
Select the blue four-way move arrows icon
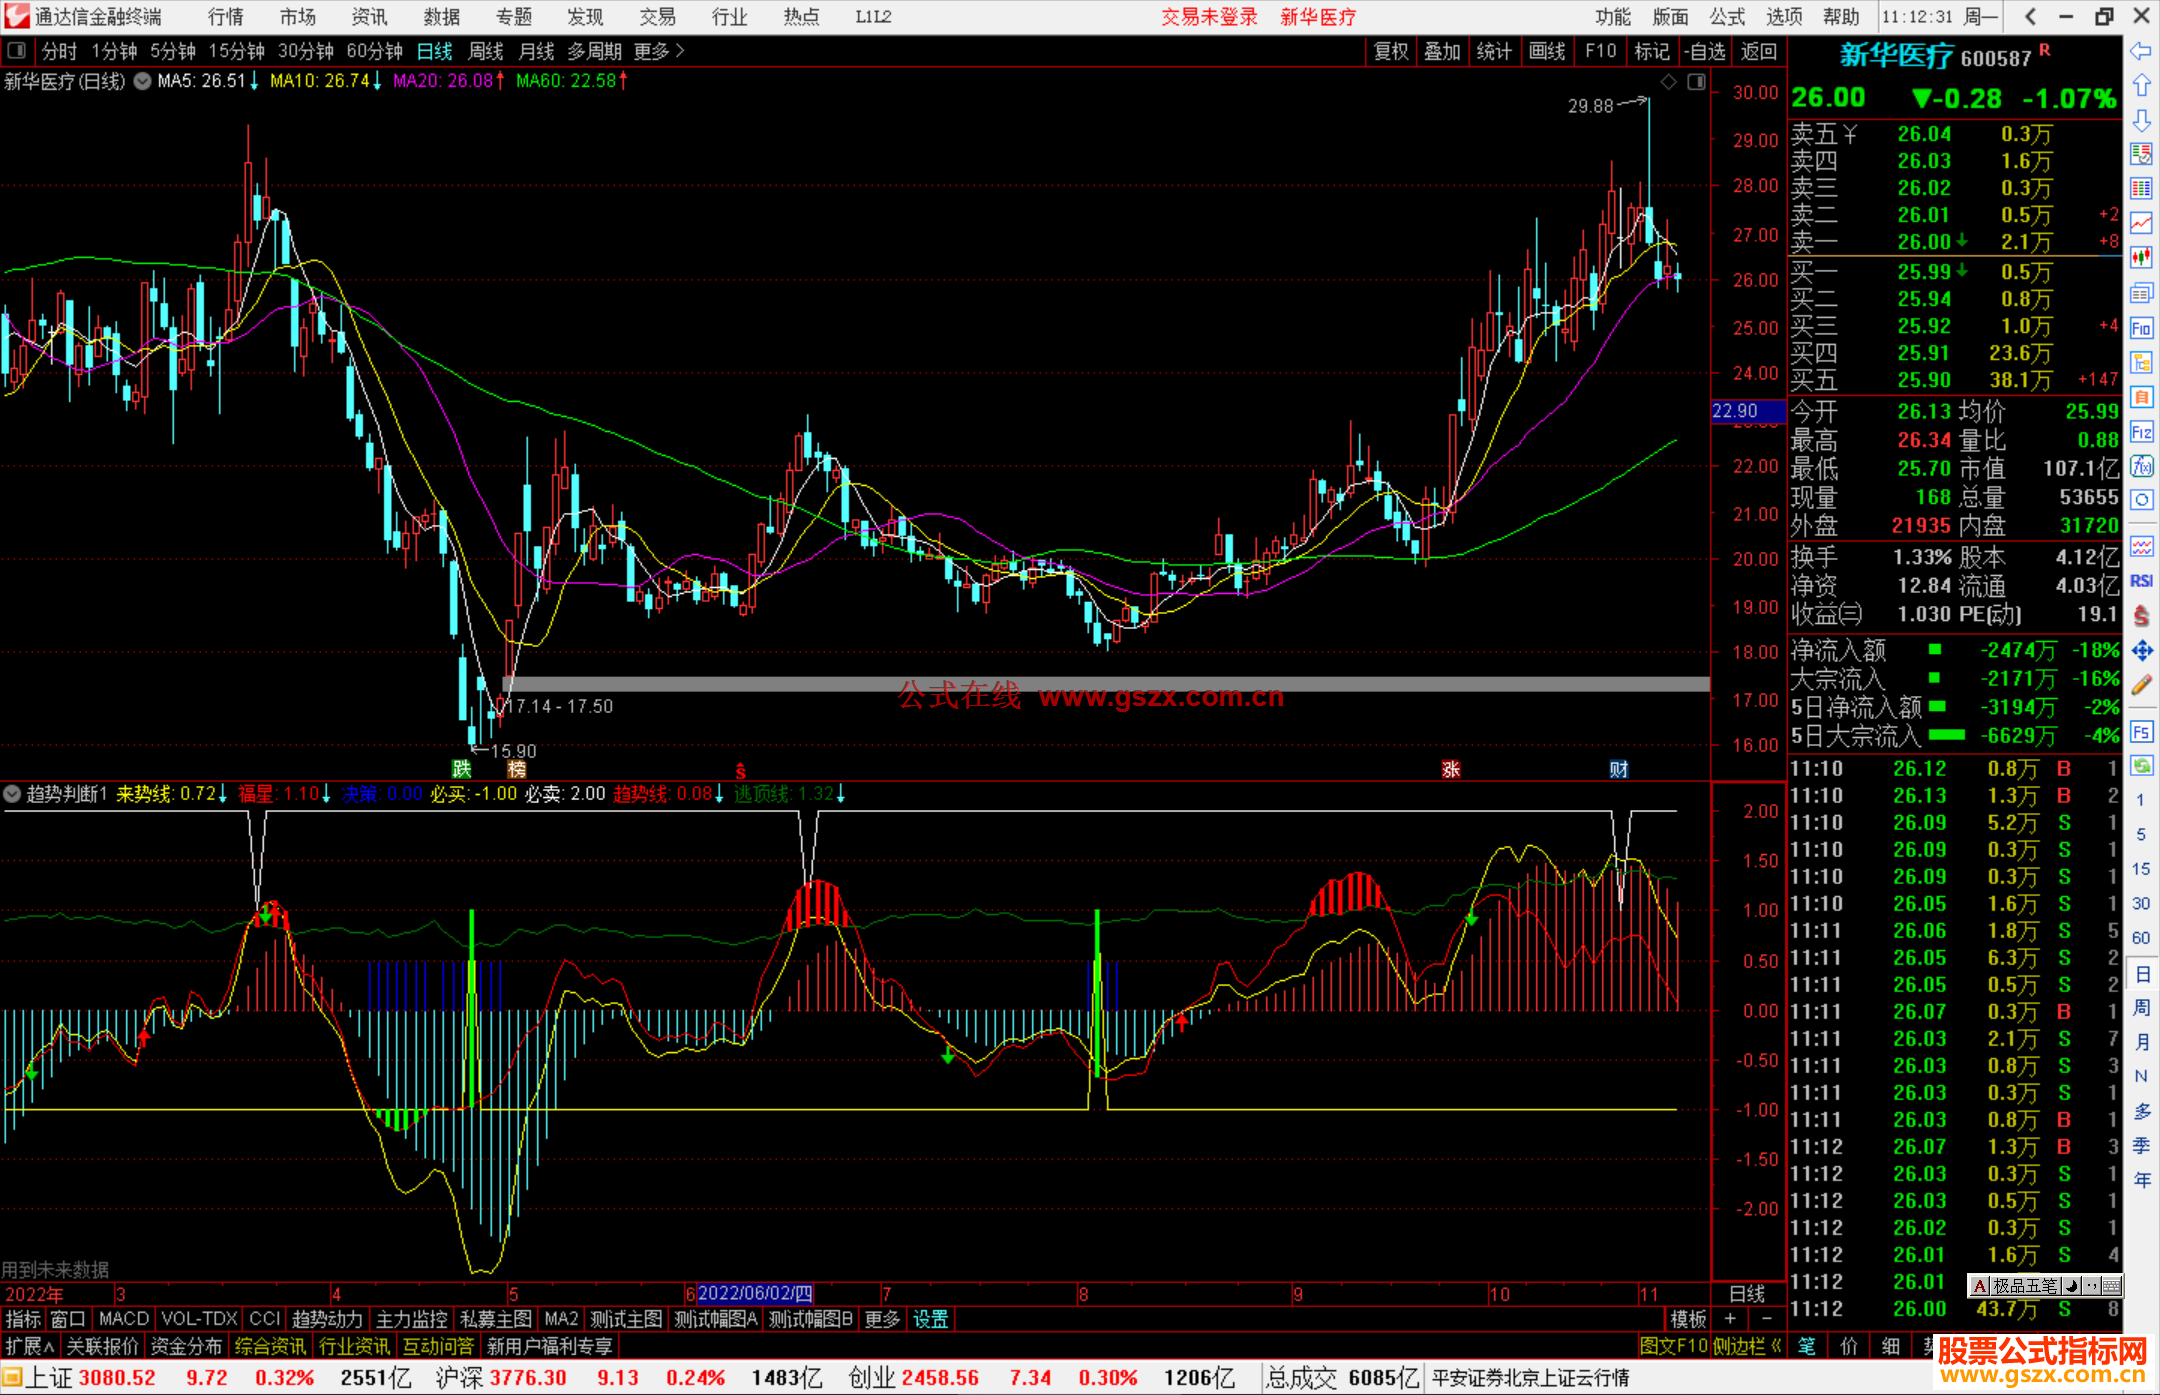(2141, 651)
